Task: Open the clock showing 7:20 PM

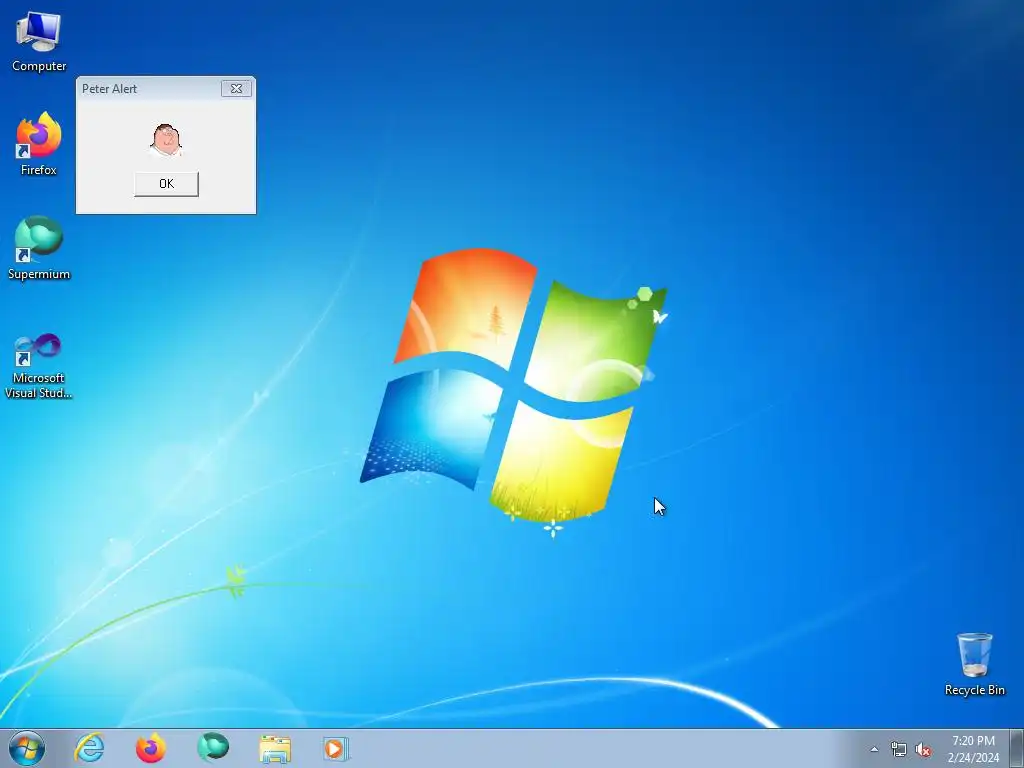Action: click(973, 748)
